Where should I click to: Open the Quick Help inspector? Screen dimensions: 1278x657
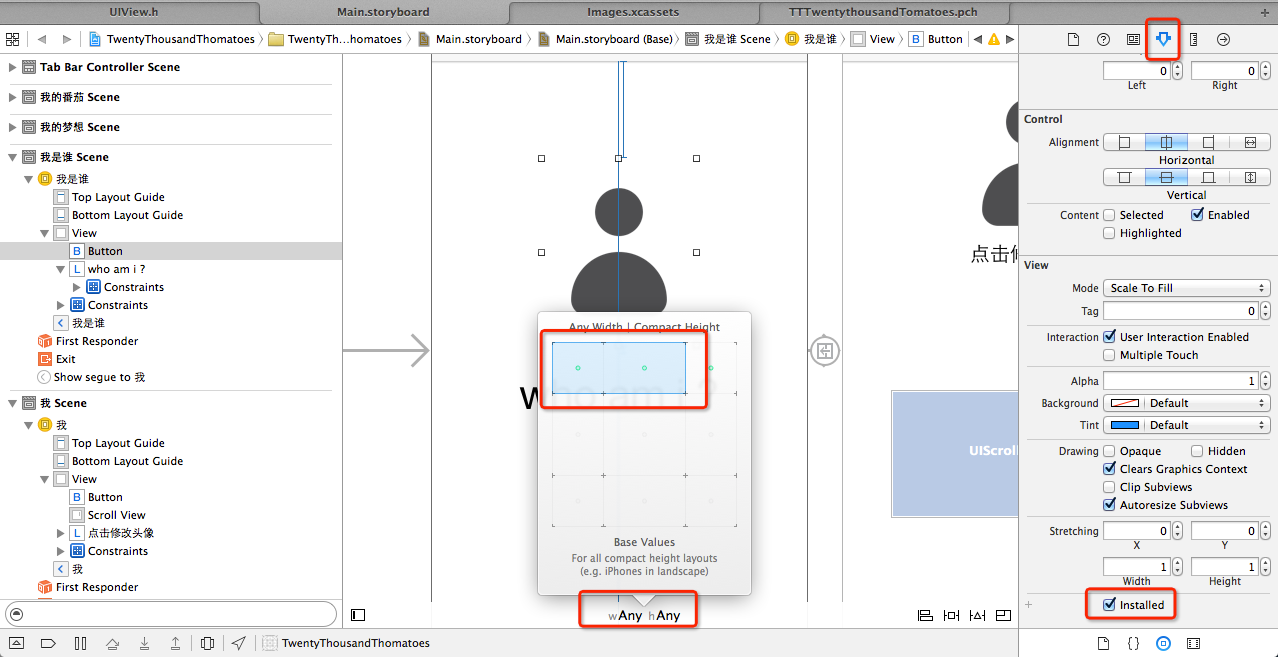[1103, 39]
